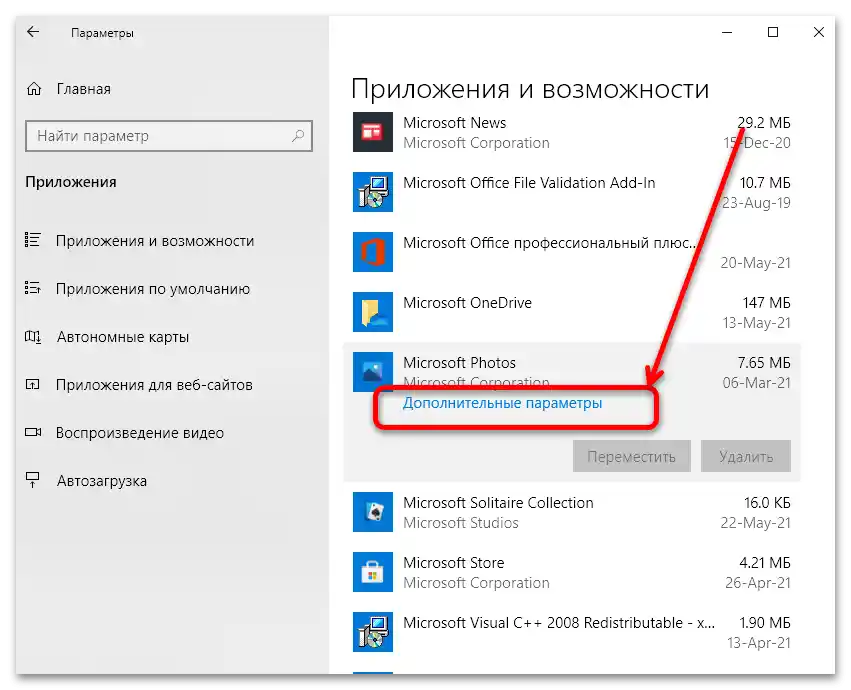The width and height of the screenshot is (851, 690).
Task: Select Microsoft Visual C++ 2008 Redistributable entry
Action: pyautogui.click(x=571, y=632)
